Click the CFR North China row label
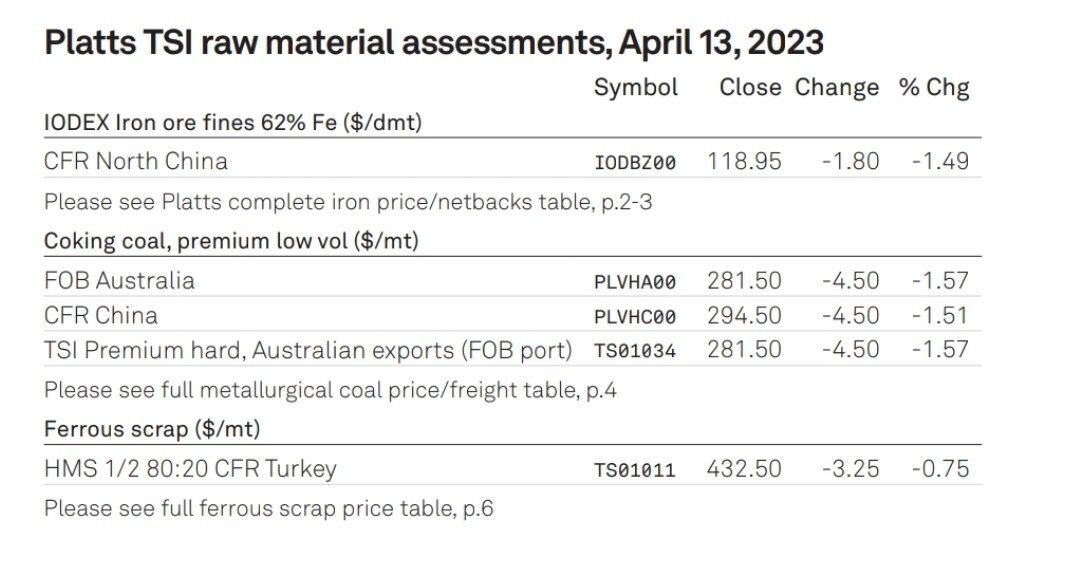 tap(136, 161)
